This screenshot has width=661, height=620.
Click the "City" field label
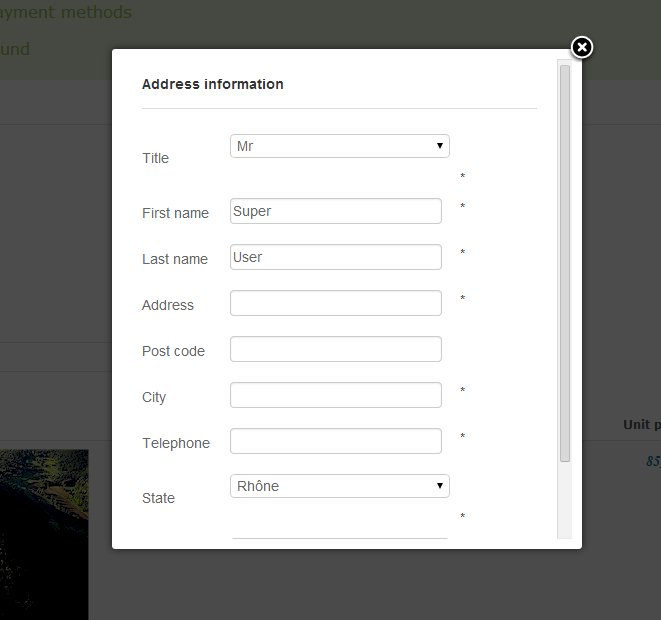pyautogui.click(x=154, y=397)
